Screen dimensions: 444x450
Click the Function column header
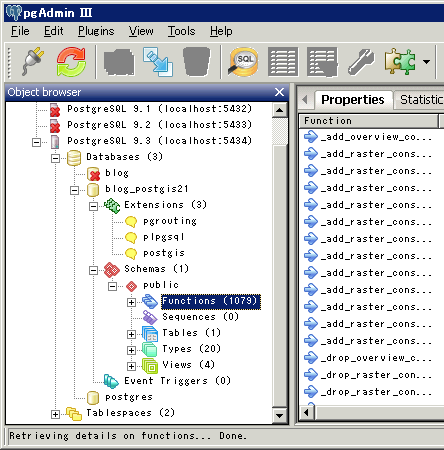(369, 121)
